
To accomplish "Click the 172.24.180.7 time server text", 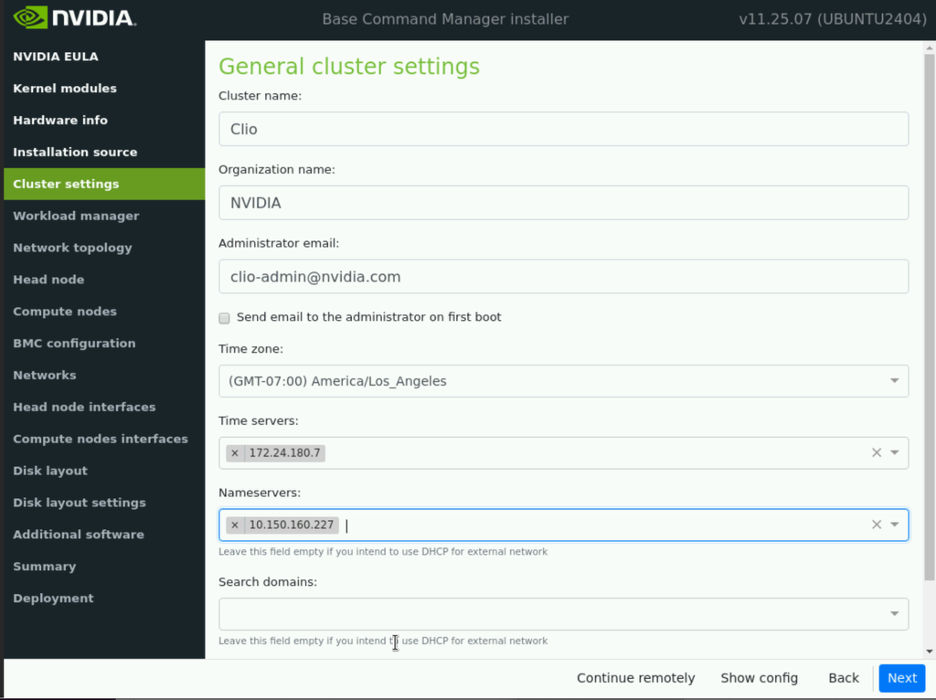I will click(x=285, y=453).
